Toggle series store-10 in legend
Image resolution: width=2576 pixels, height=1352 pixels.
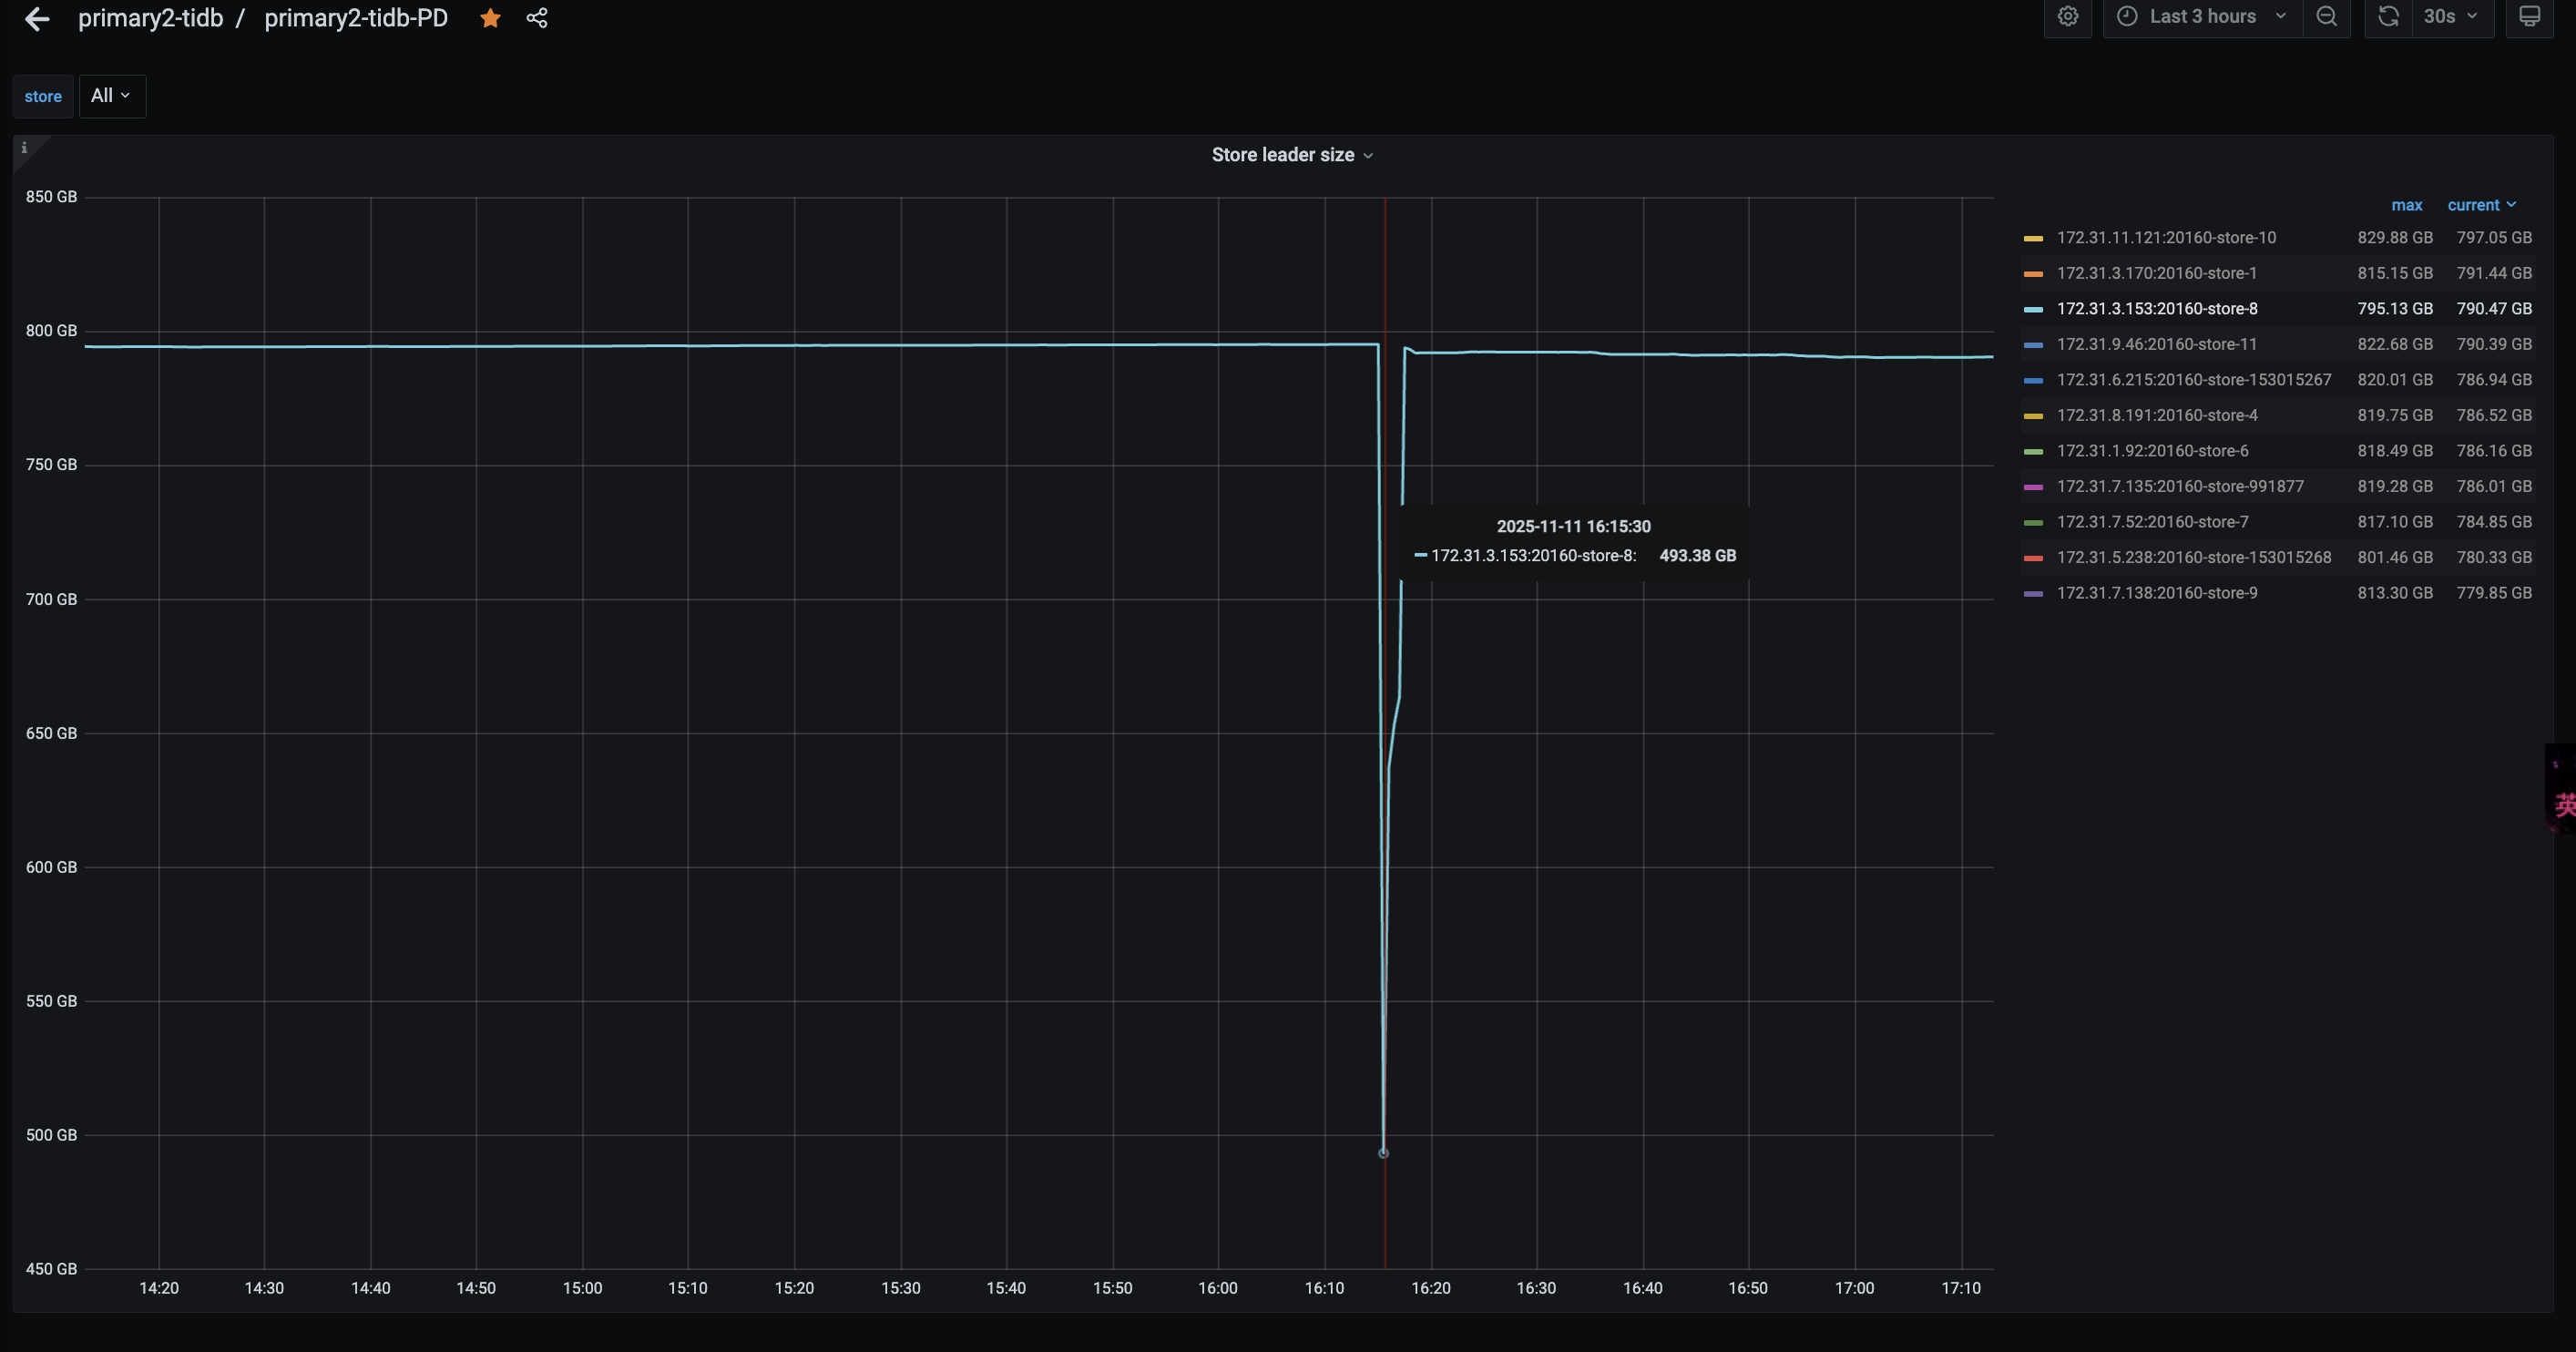pos(2165,238)
